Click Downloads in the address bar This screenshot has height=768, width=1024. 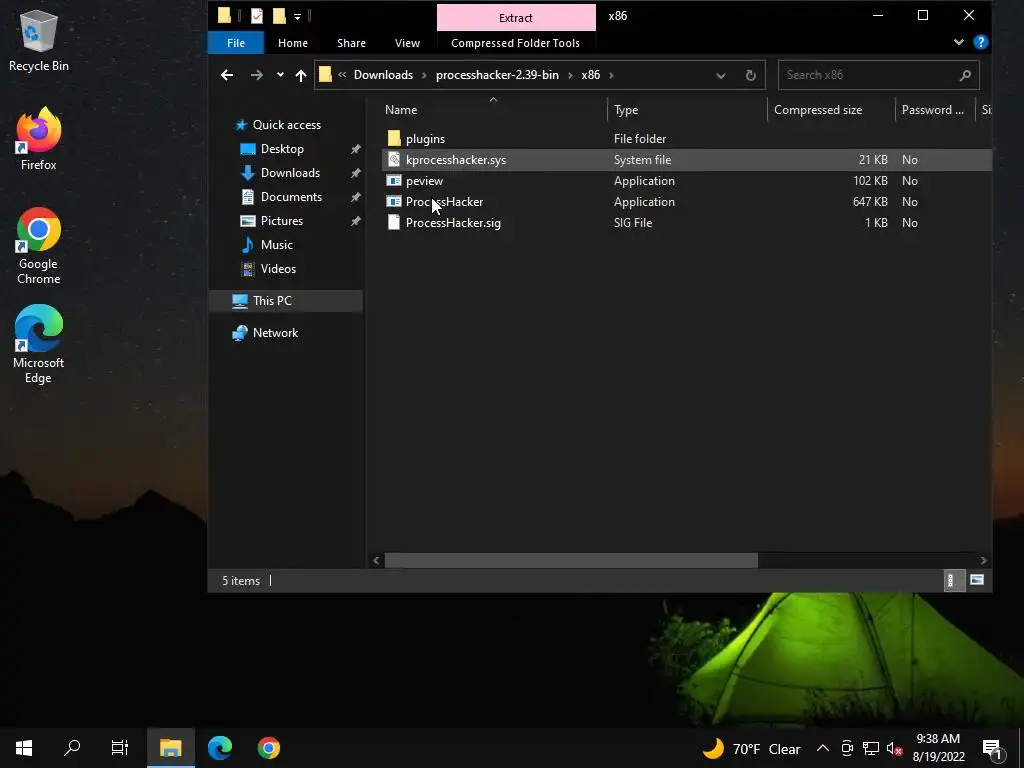coord(383,75)
